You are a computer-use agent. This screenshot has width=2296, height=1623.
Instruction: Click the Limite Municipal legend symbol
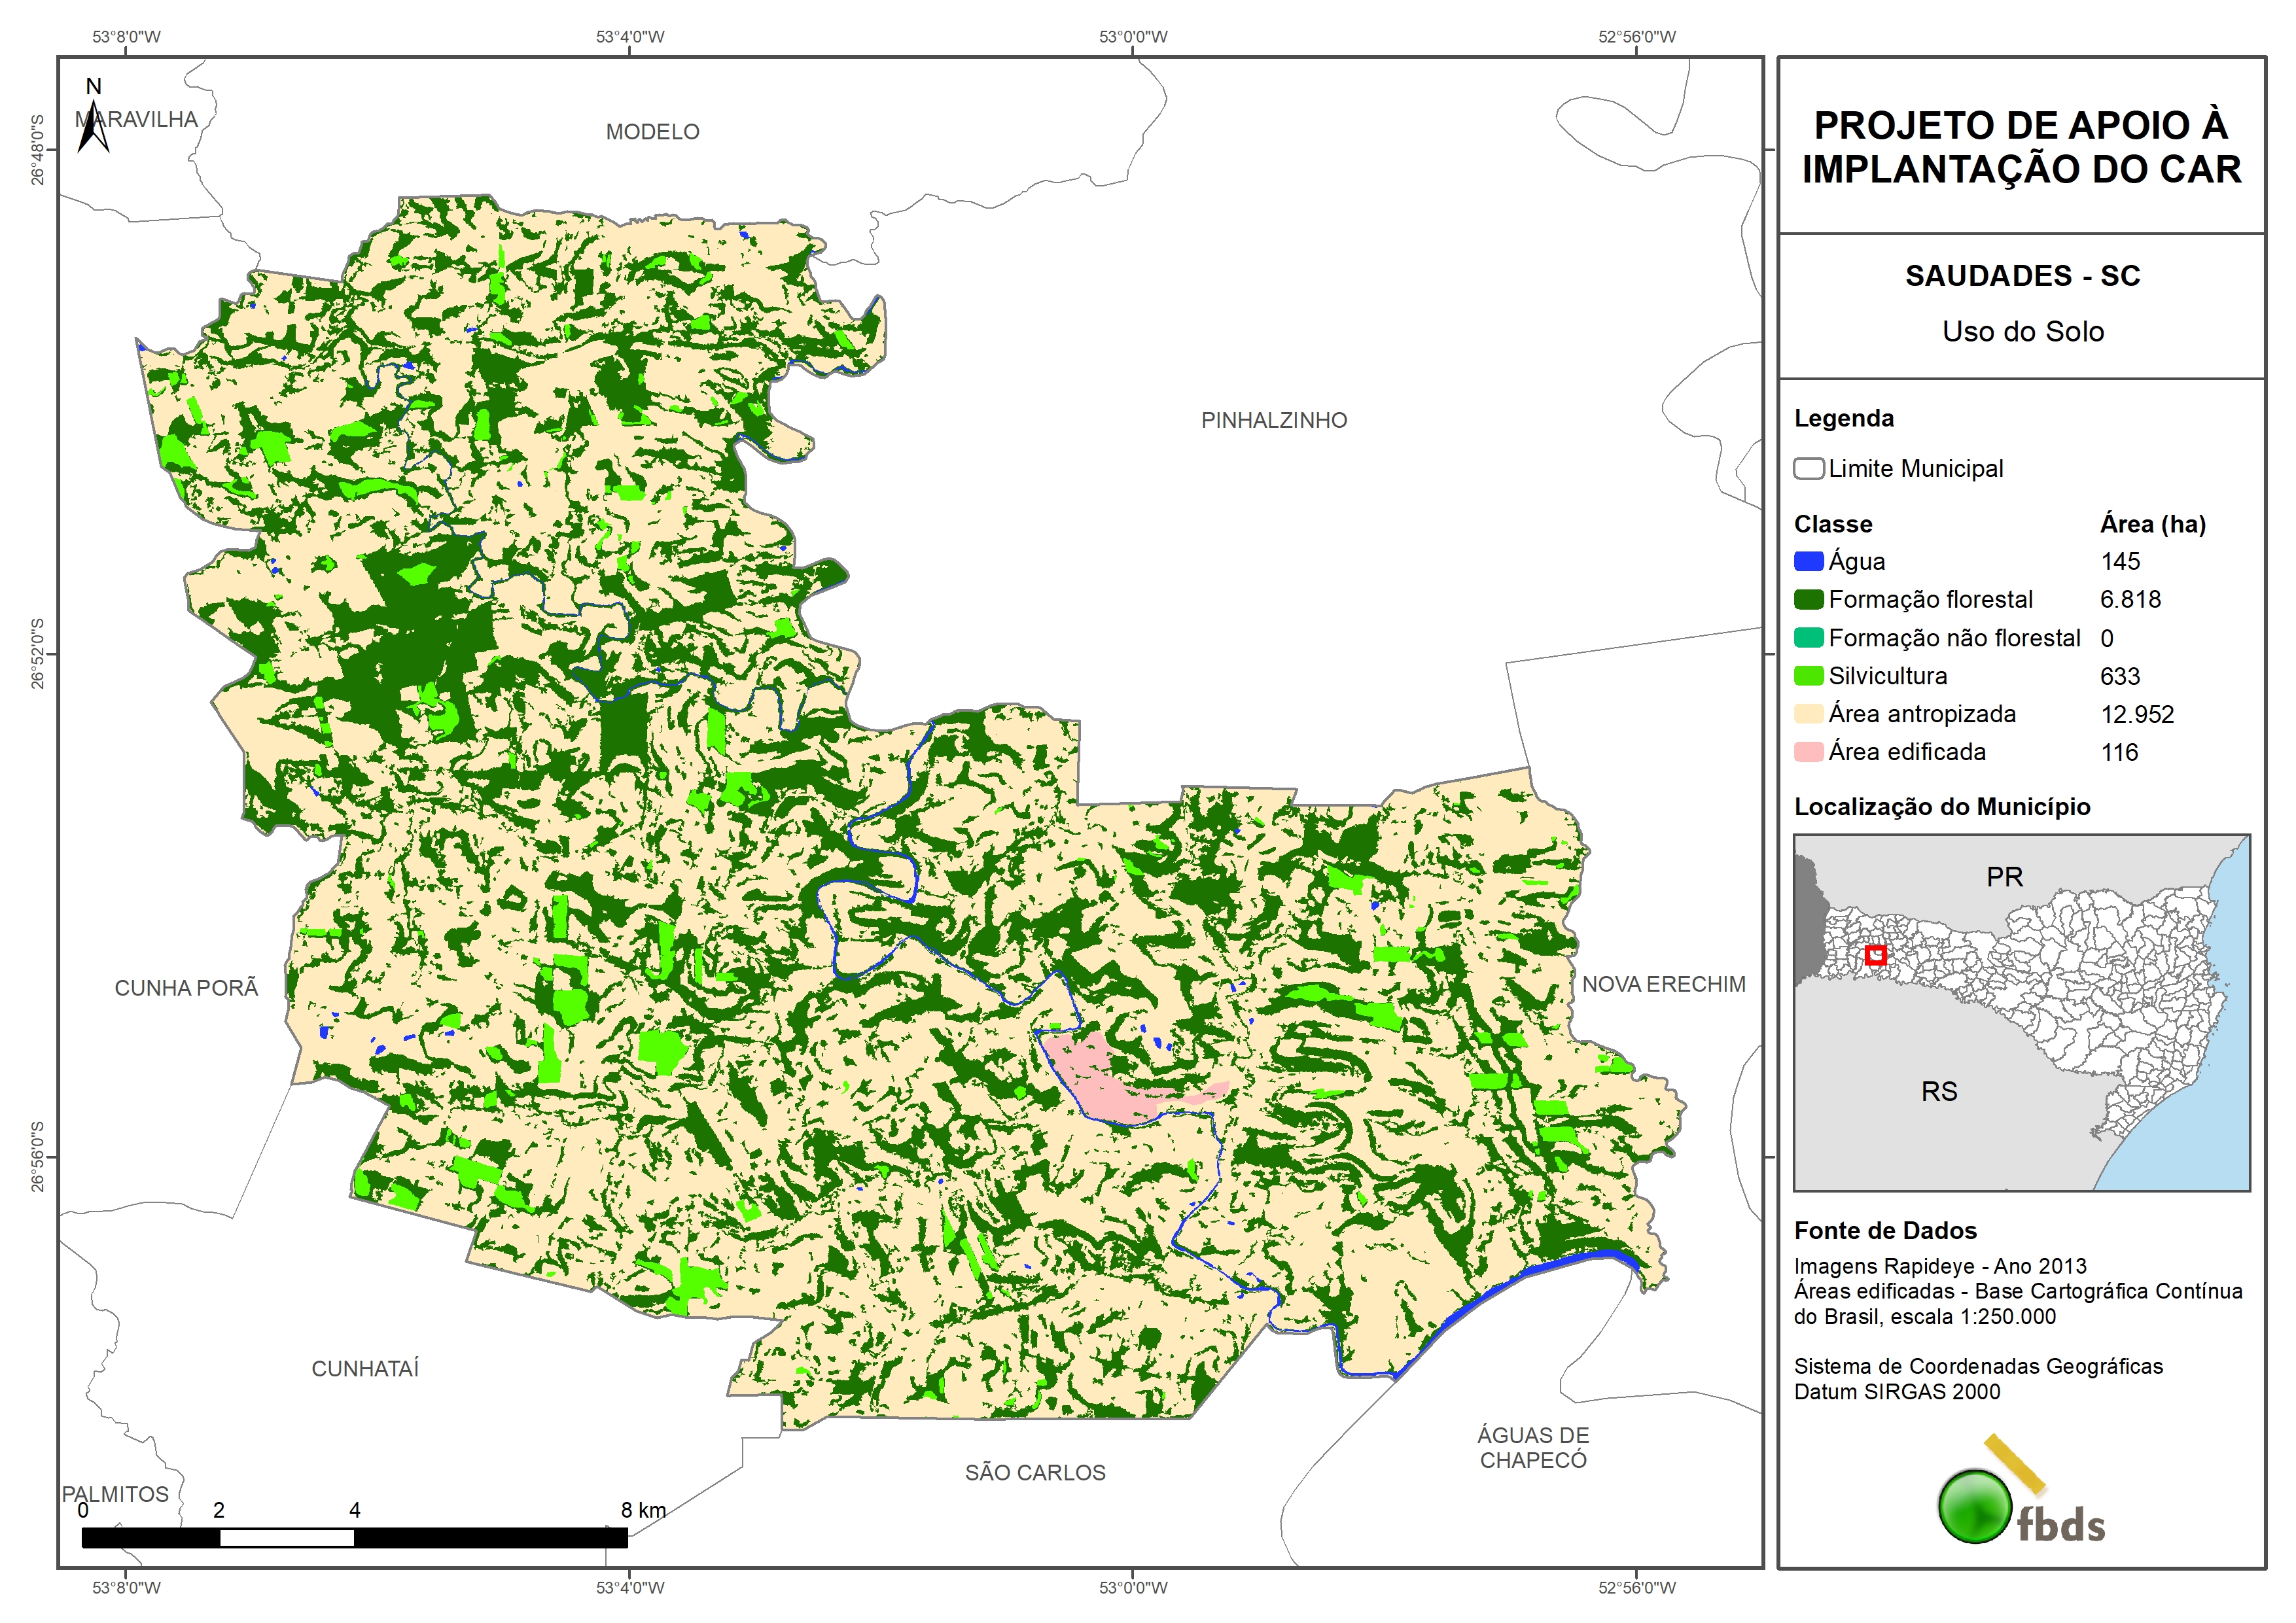(x=1808, y=468)
